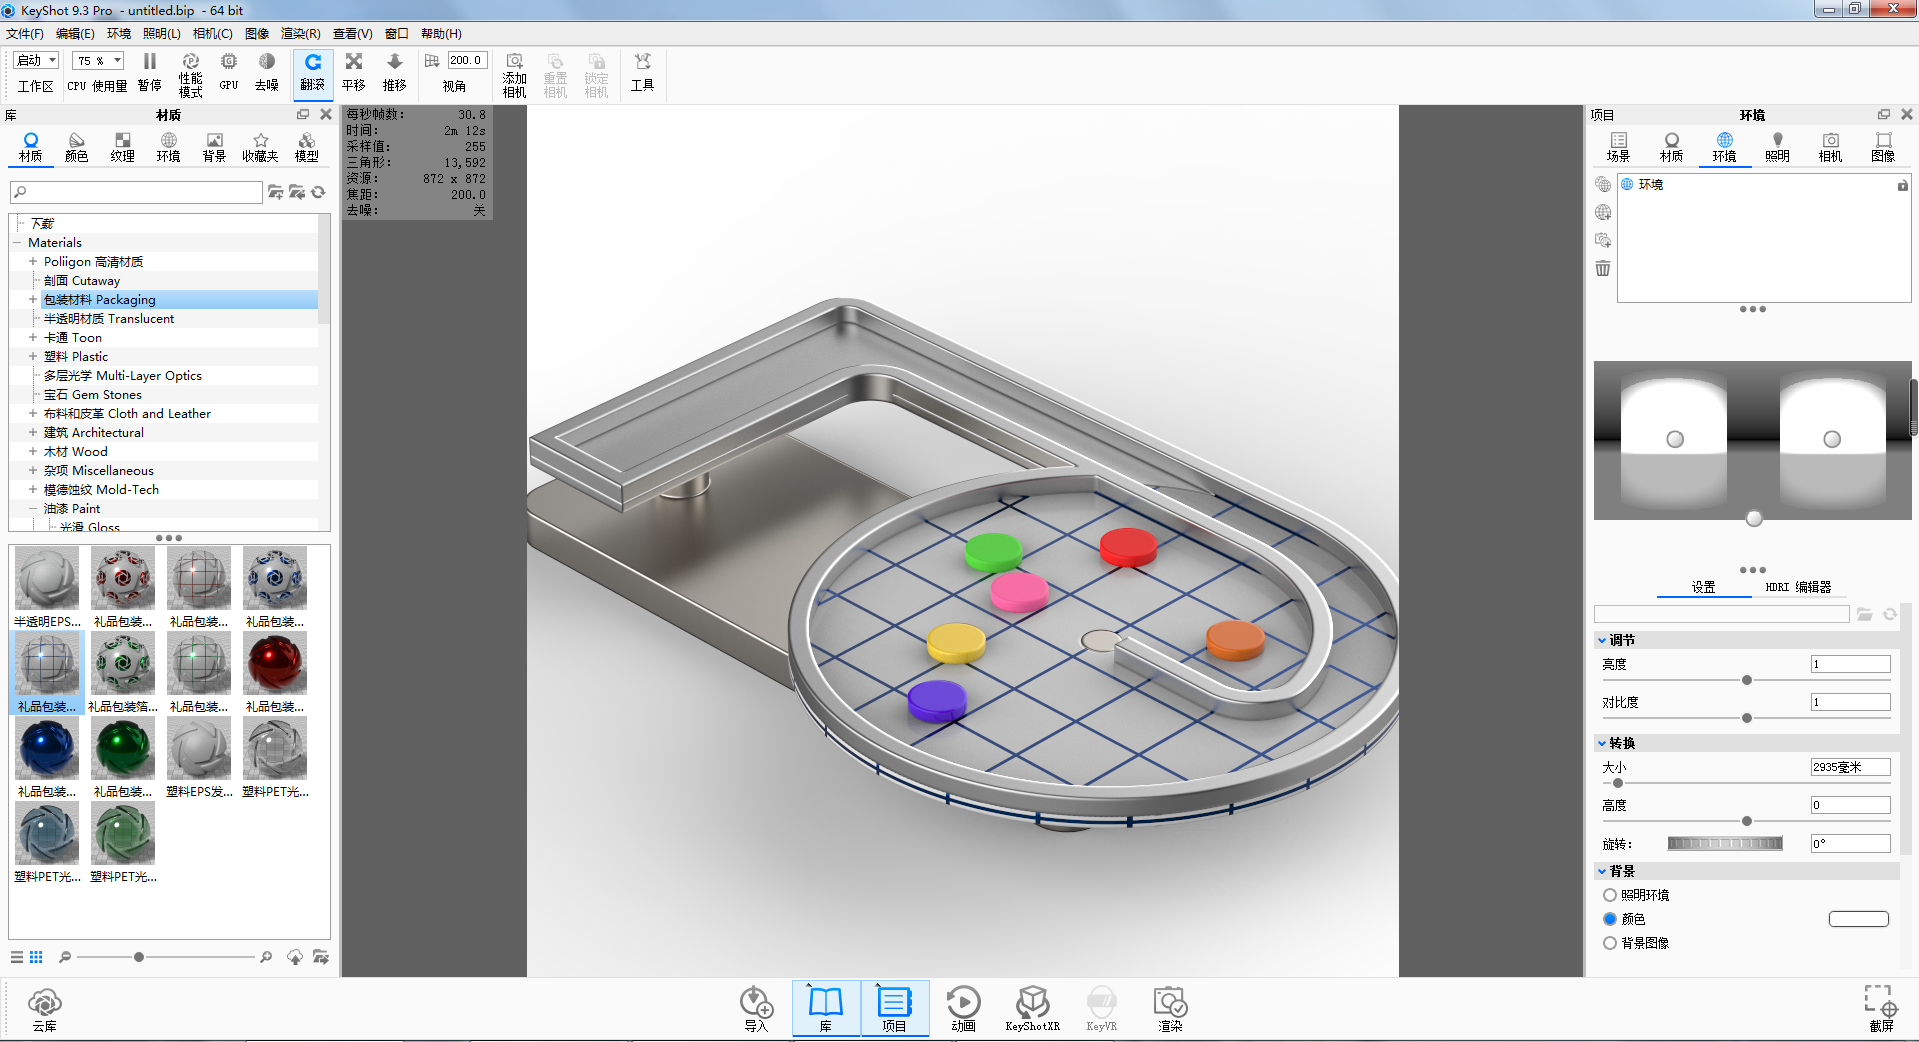Open the animation (动画) panel
Screen dimensions: 1919x1042
pos(963,1009)
